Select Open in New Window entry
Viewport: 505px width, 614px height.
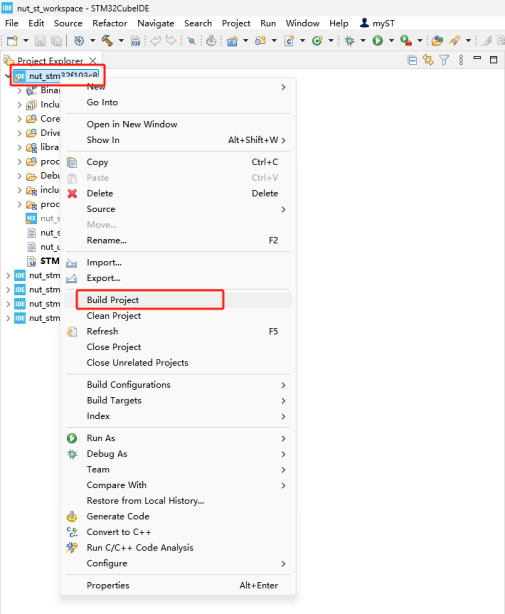(x=178, y=125)
